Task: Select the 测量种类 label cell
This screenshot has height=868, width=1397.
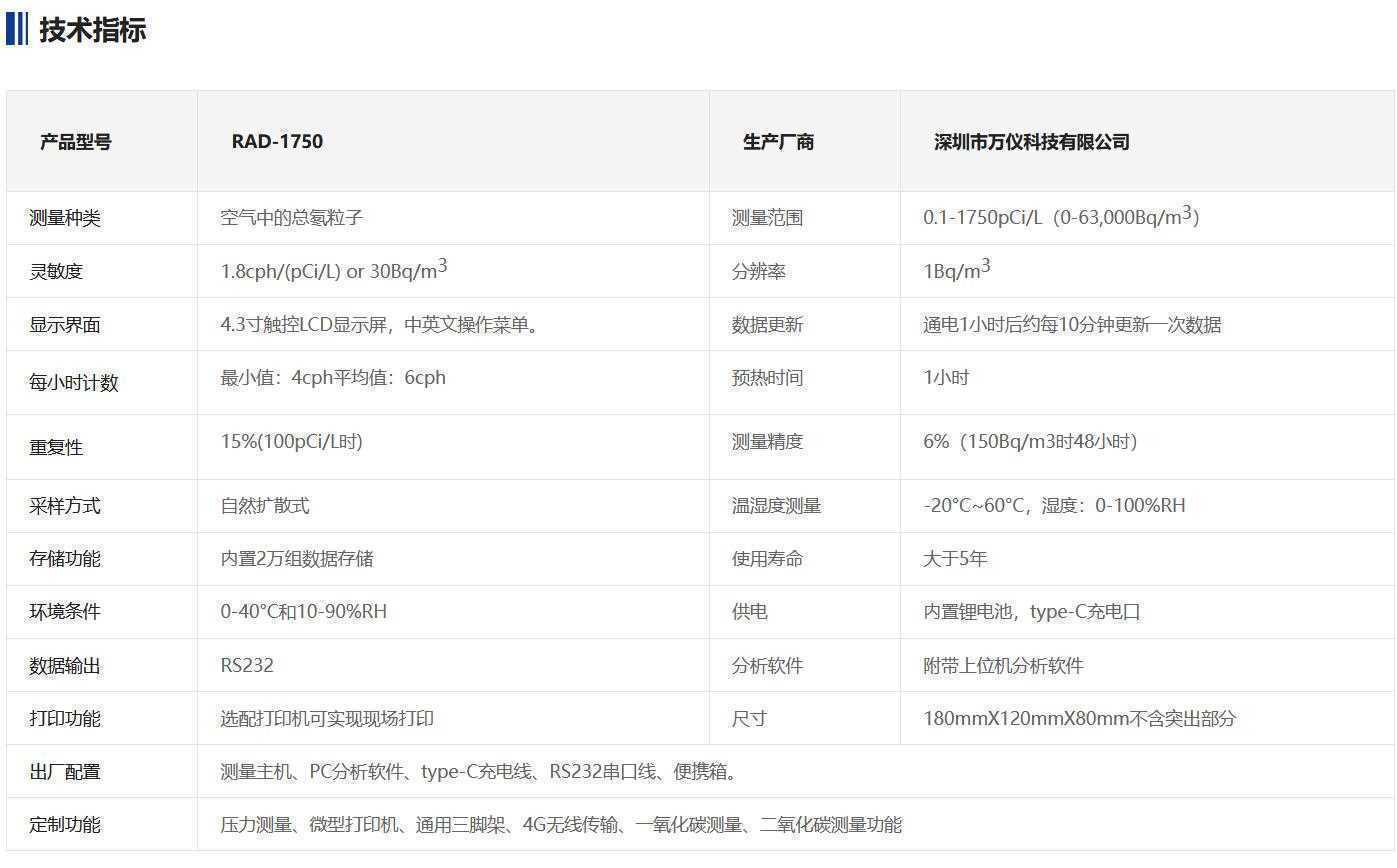Action: tap(102, 218)
